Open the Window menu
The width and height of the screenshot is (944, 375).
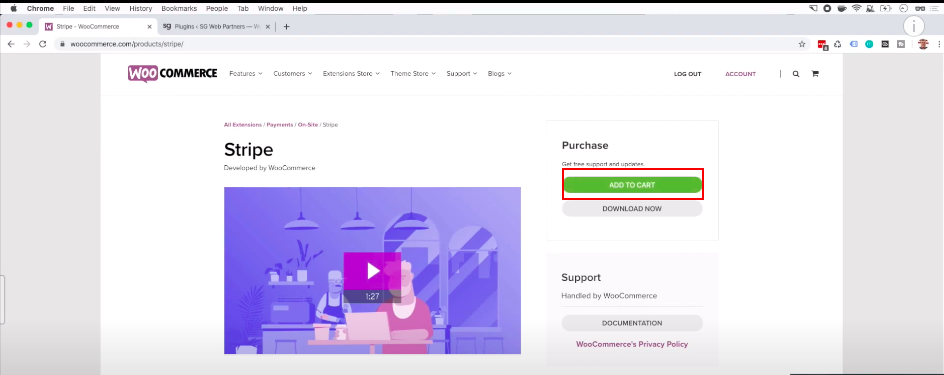(270, 8)
